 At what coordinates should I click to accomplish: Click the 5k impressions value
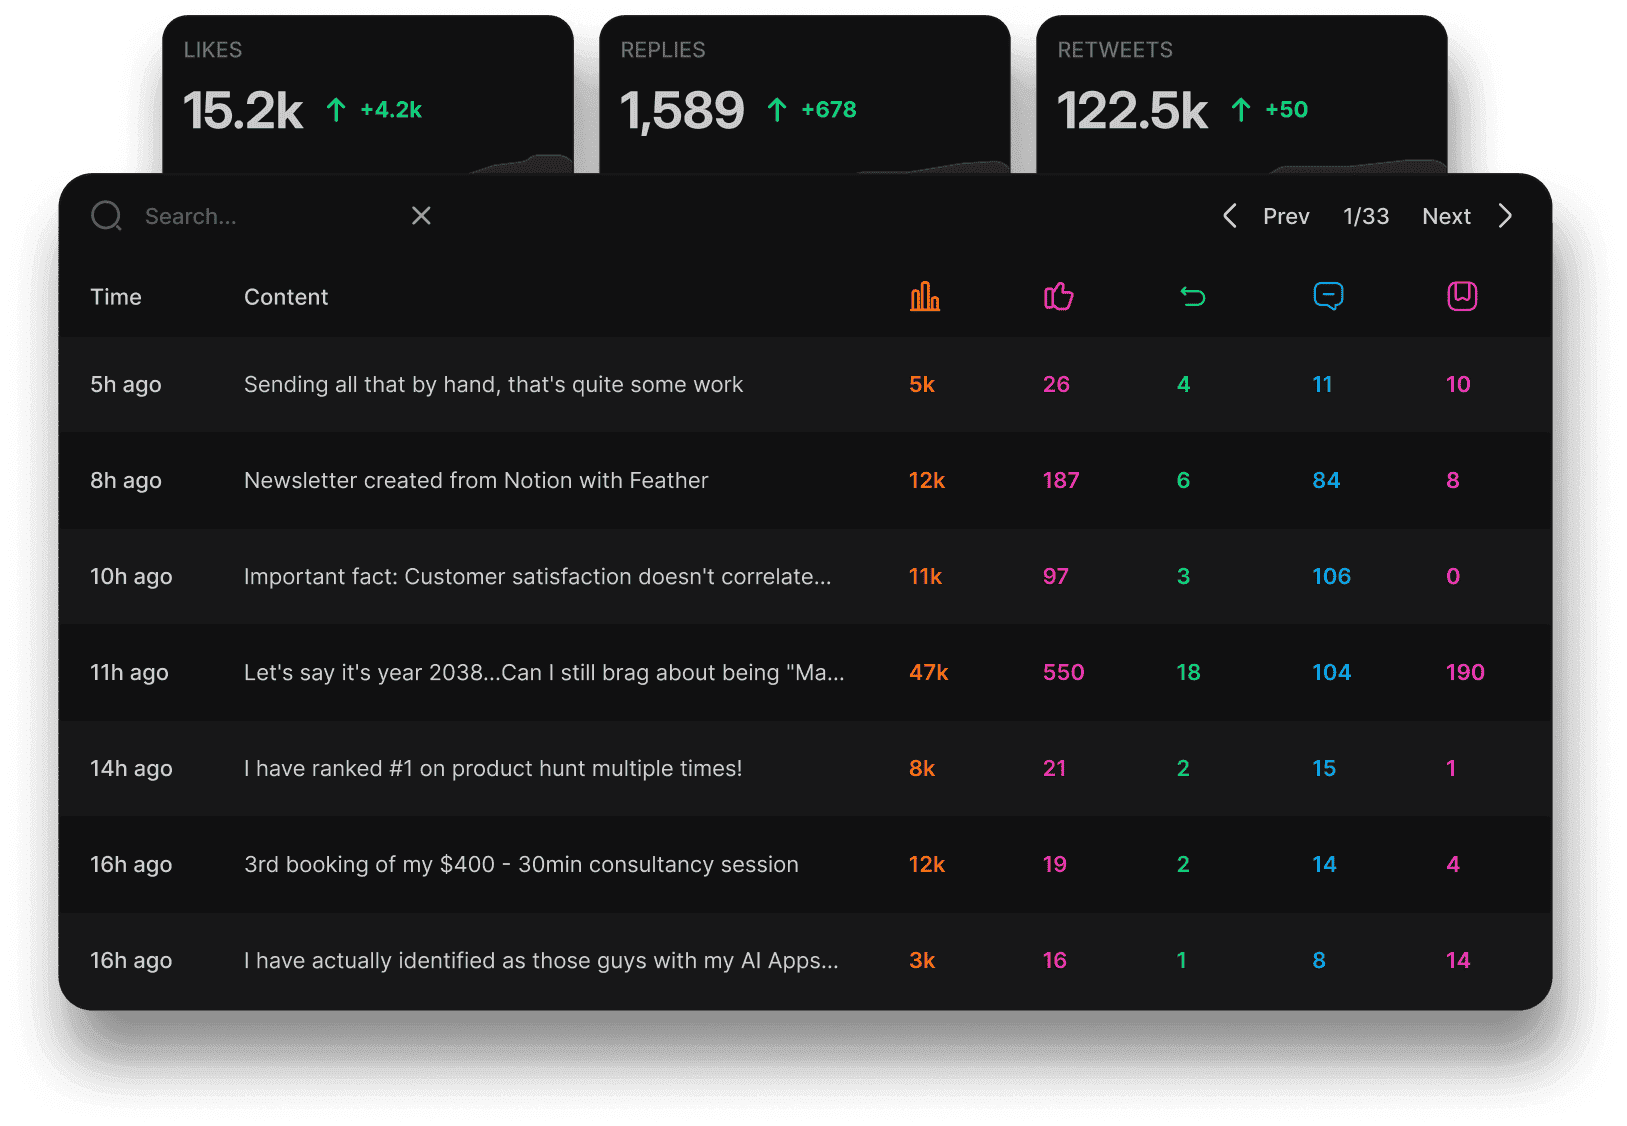(x=922, y=384)
